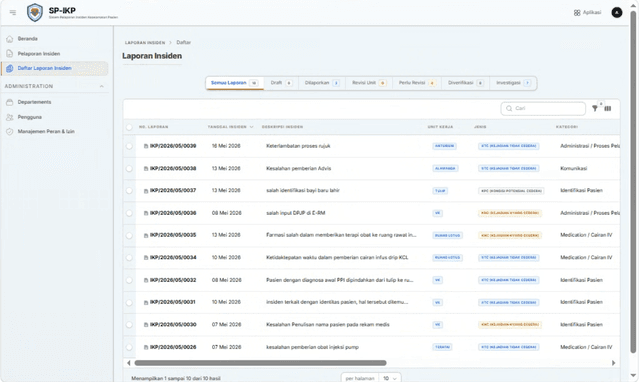
Task: Select the row checkbox for IKP/2026/05/0035
Action: tap(129, 235)
